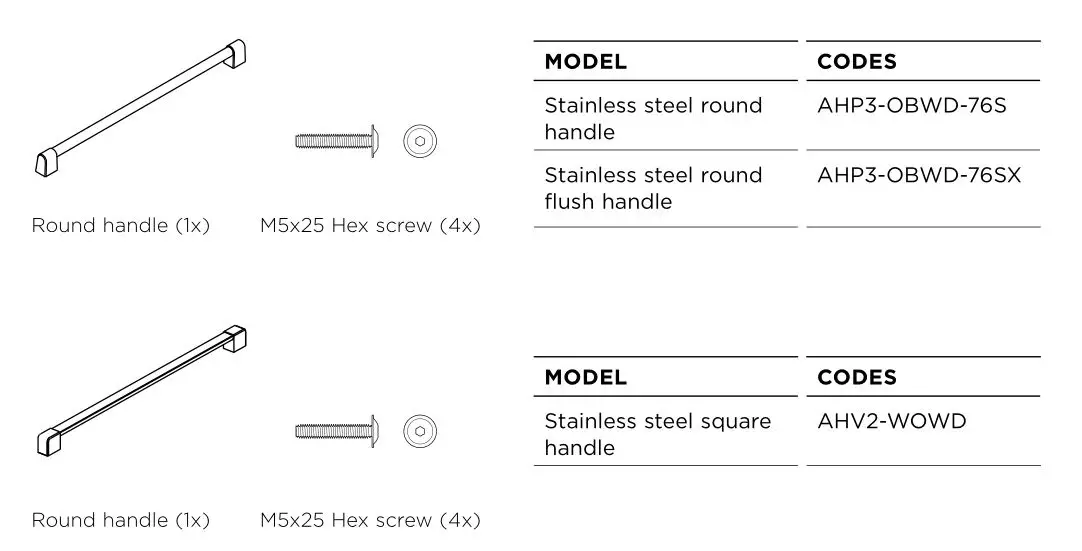Click the 'Round handle (1x)' caption under the square handle
This screenshot has height=551, width=1082.
tap(121, 520)
